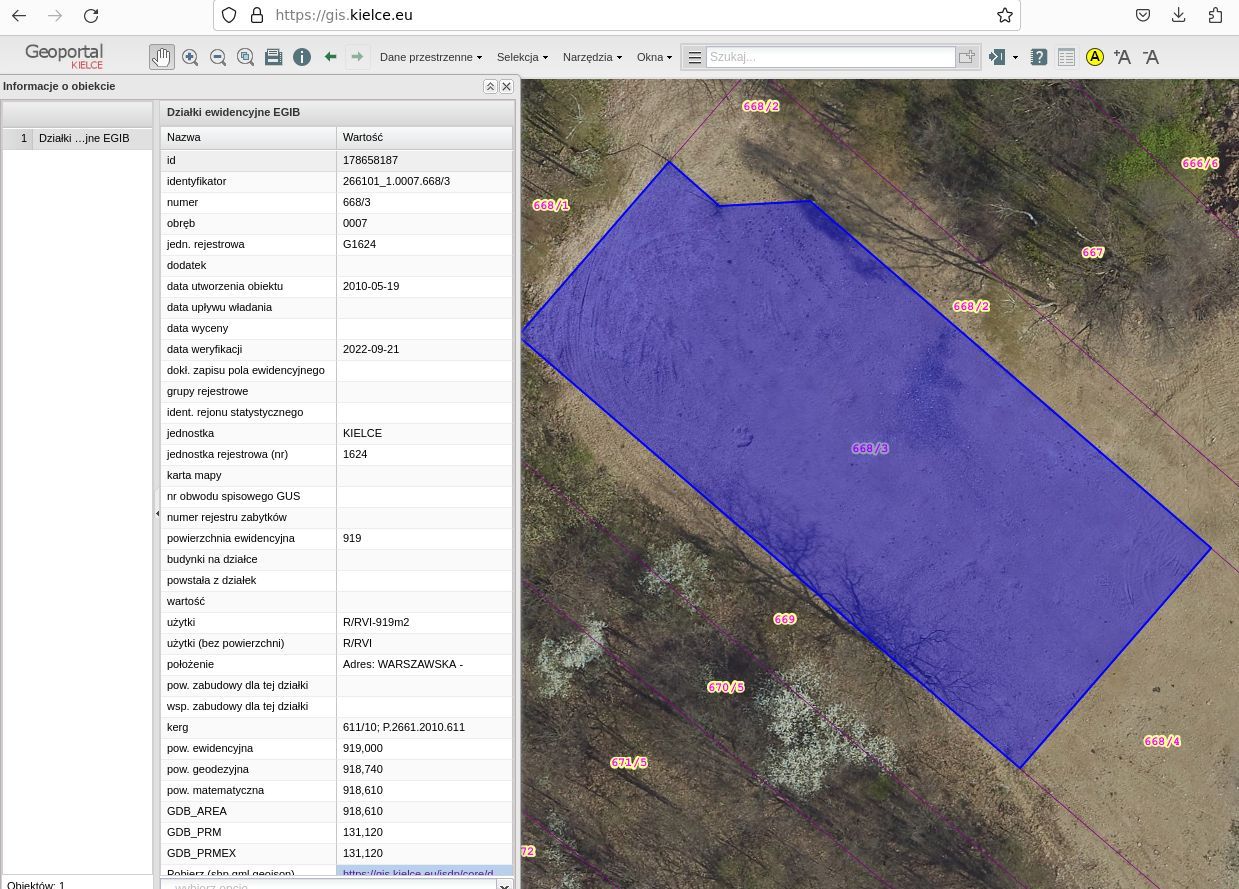Bookmark this page with star icon
The width and height of the screenshot is (1239, 889).
point(1005,15)
